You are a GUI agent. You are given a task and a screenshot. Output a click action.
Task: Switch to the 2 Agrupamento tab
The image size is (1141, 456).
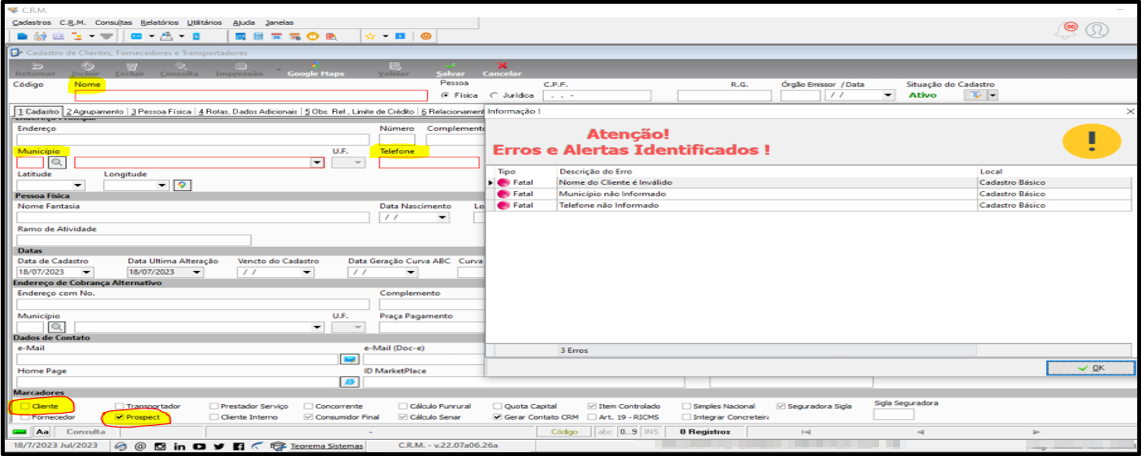95,112
